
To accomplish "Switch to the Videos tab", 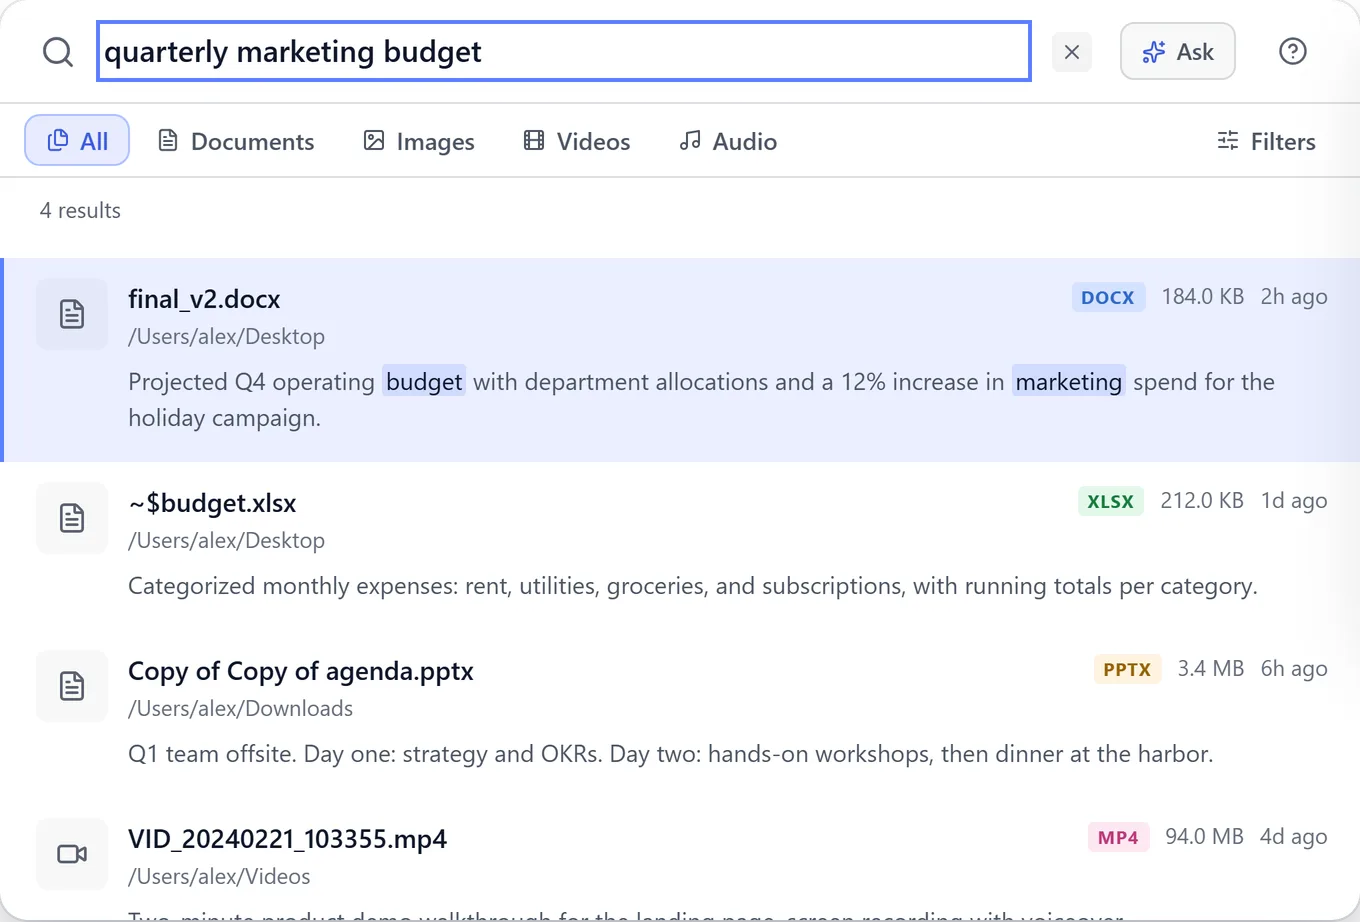I will coord(577,141).
